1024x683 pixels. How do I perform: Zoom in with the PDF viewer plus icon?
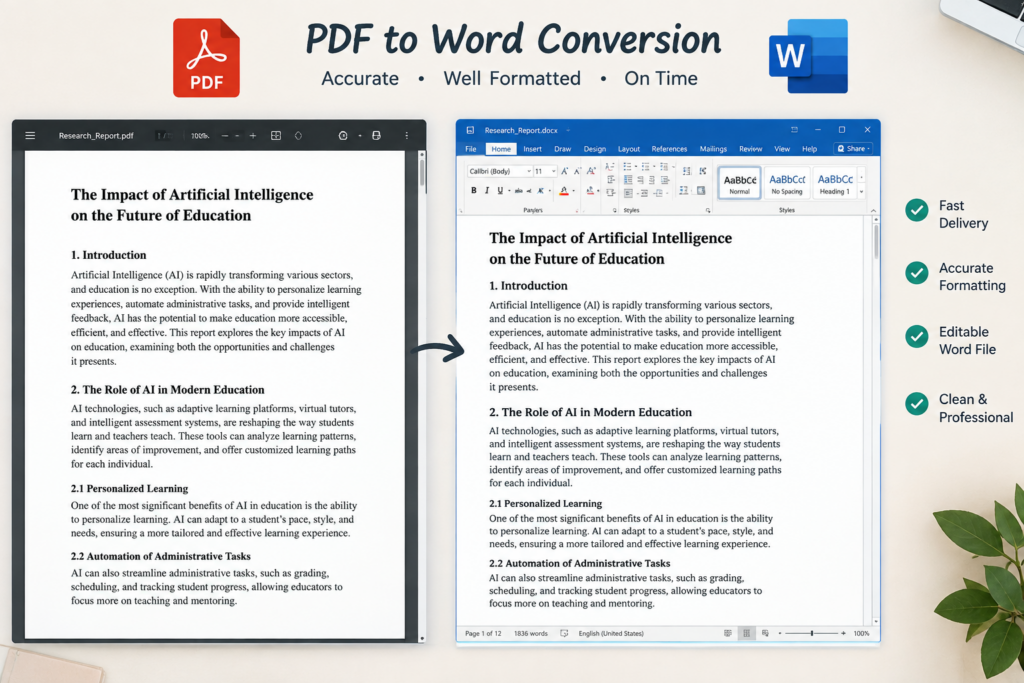pos(253,136)
